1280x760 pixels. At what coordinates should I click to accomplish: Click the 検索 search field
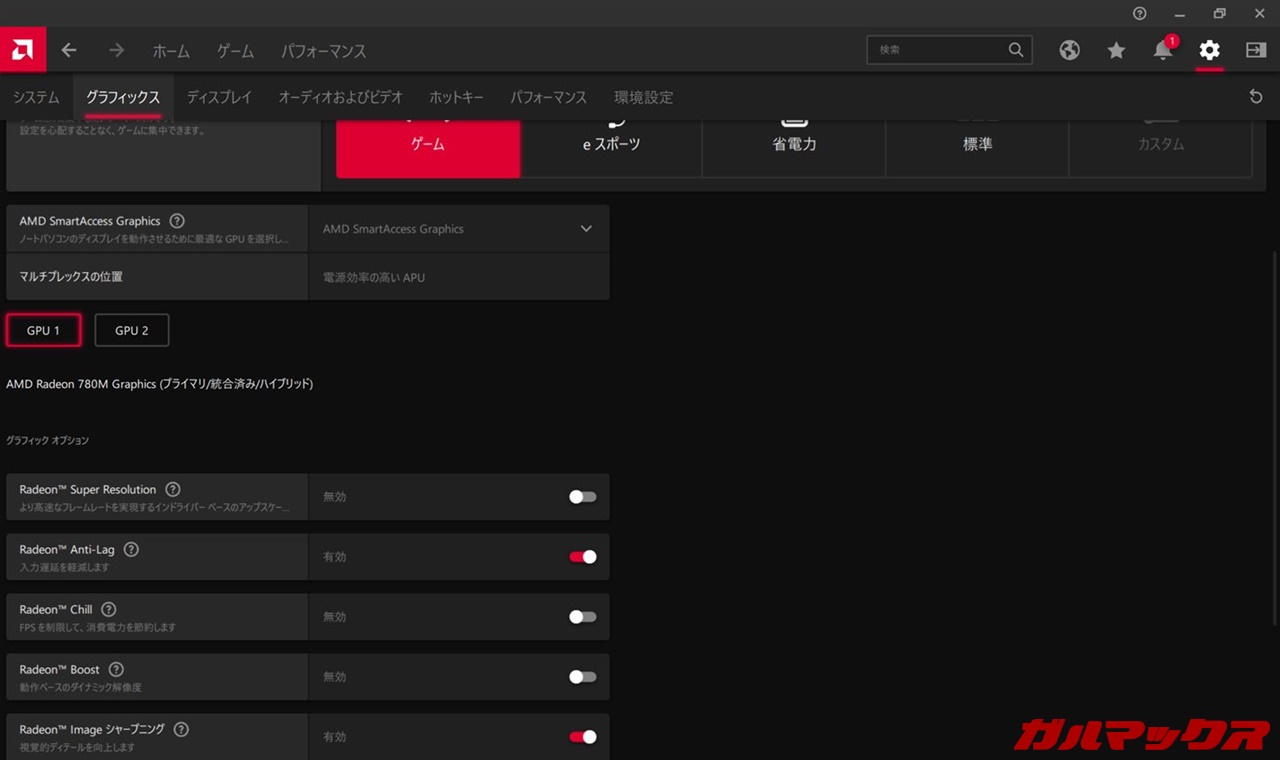[938, 50]
